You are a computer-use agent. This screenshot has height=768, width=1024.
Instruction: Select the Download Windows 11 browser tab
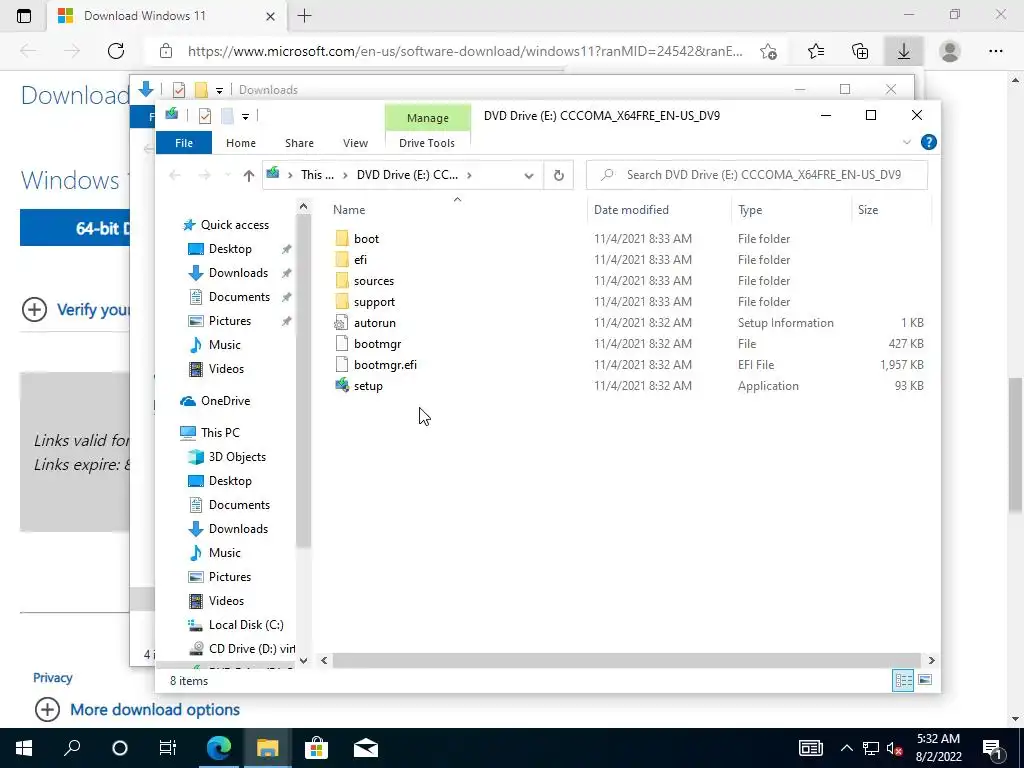(165, 16)
